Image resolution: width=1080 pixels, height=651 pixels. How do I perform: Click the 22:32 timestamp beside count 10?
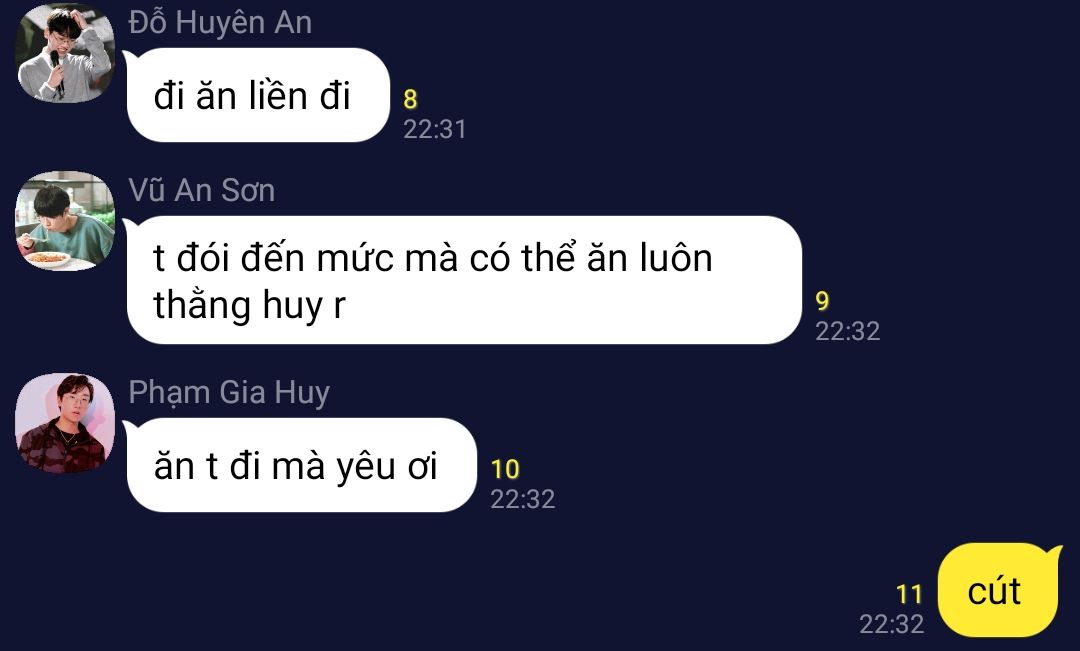click(x=522, y=499)
